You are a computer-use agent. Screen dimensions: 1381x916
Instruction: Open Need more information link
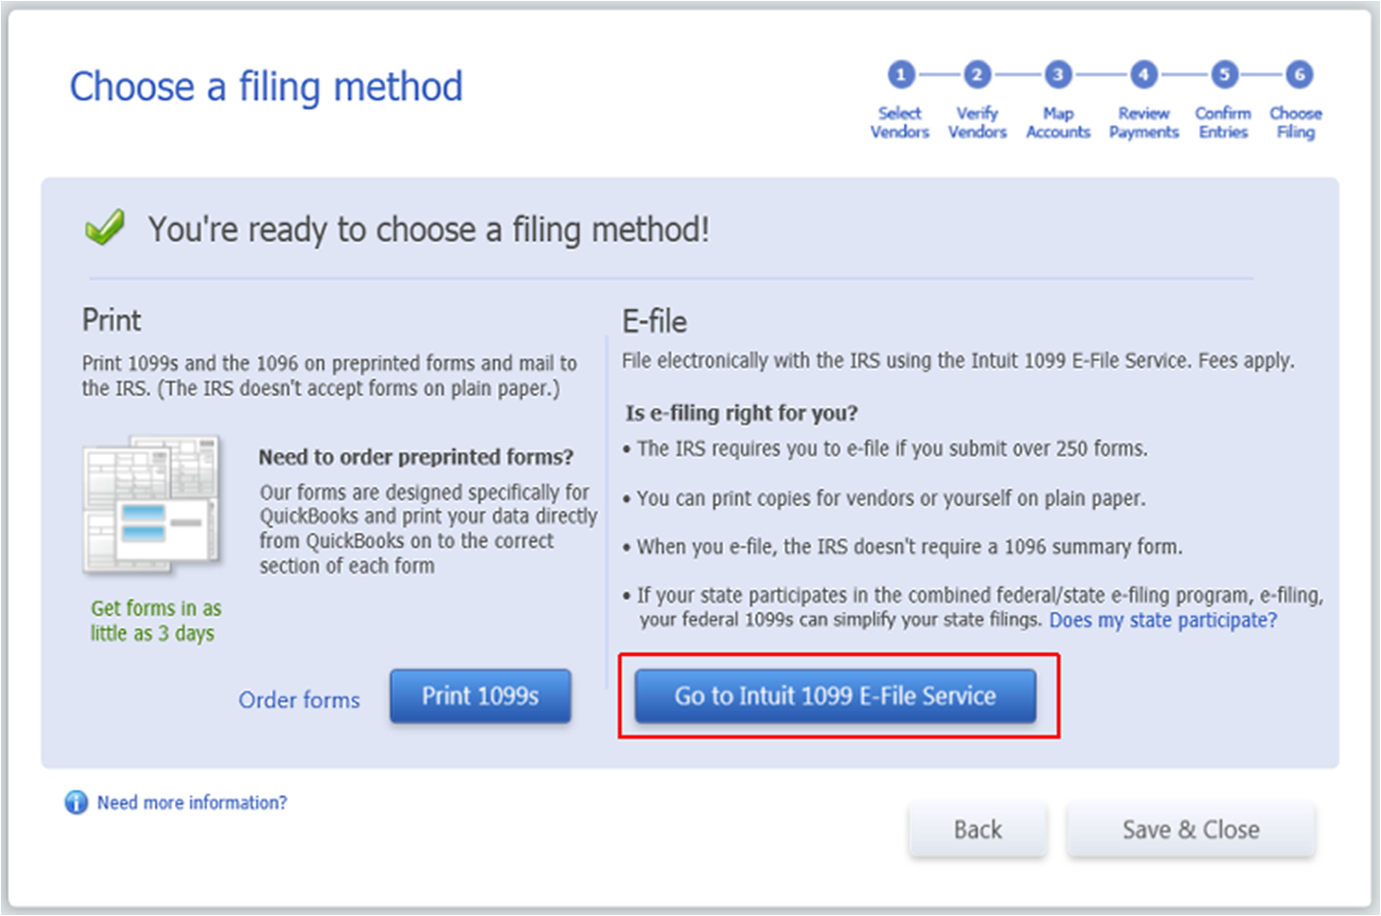(x=192, y=802)
